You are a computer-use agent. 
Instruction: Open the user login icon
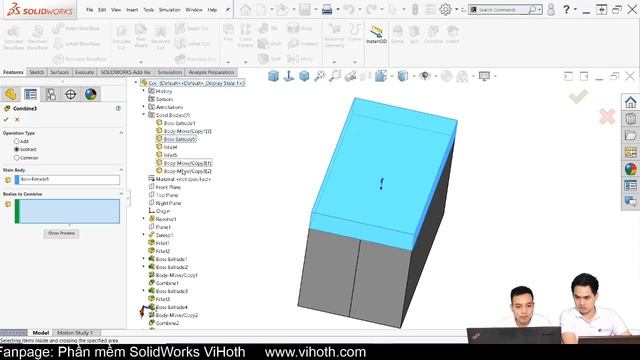click(551, 9)
